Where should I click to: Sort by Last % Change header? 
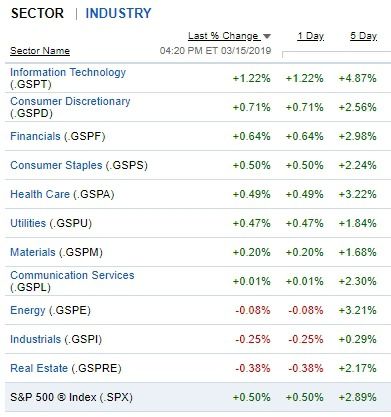click(x=223, y=36)
